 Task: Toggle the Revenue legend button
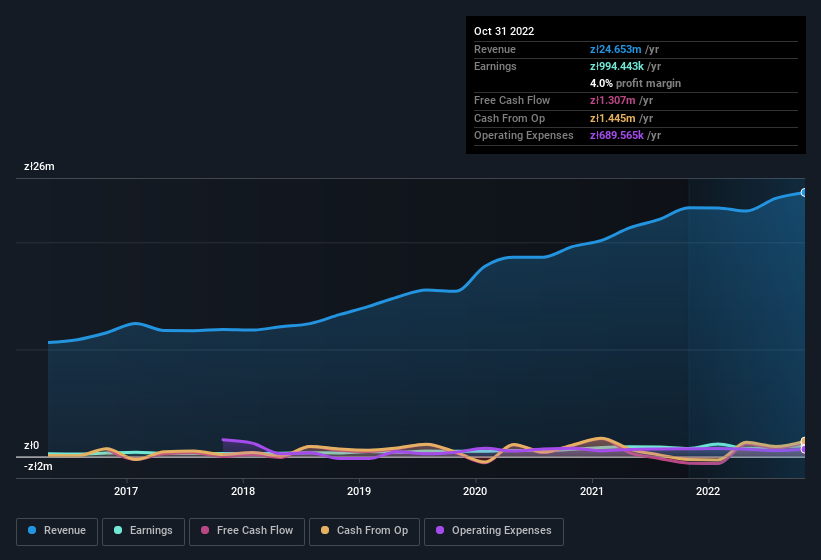(x=57, y=531)
